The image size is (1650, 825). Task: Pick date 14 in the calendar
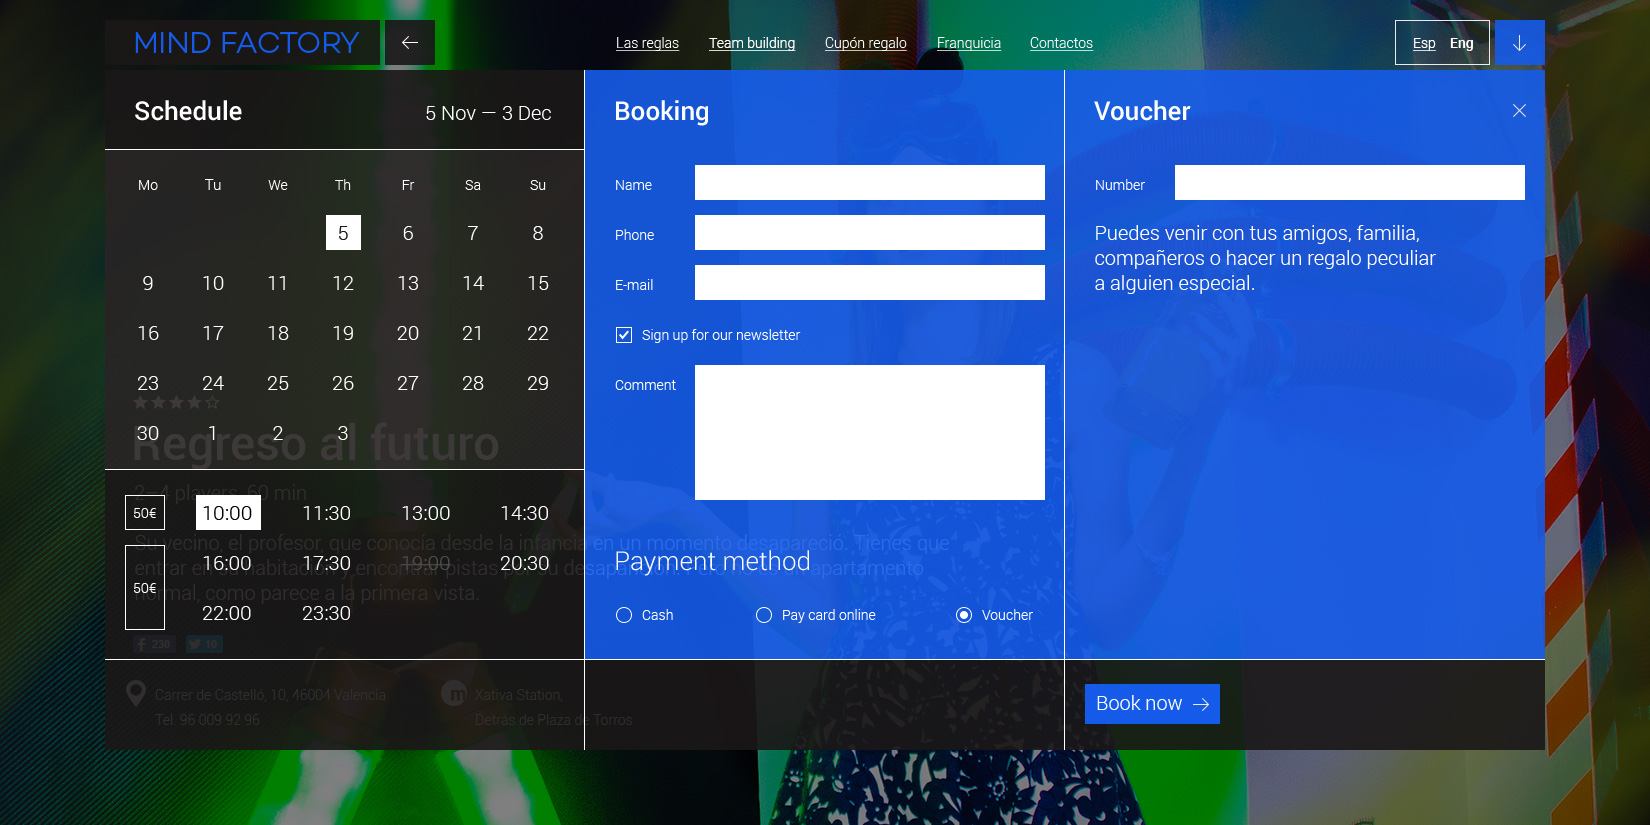tap(473, 283)
